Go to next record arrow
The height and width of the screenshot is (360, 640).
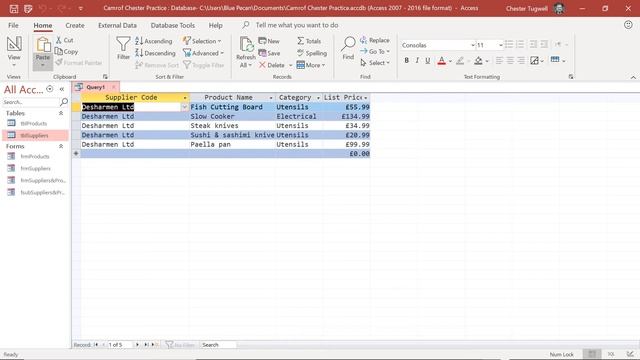[x=137, y=345]
